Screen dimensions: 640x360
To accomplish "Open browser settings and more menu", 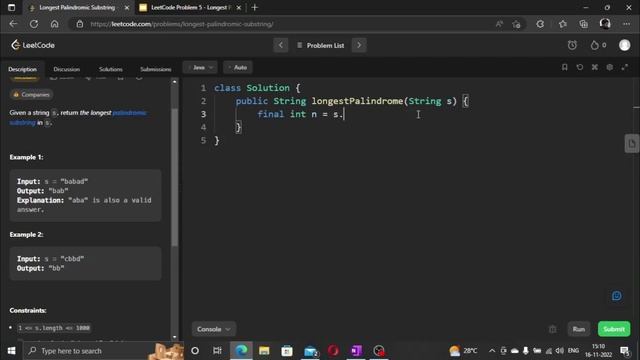I will pyautogui.click(x=626, y=24).
